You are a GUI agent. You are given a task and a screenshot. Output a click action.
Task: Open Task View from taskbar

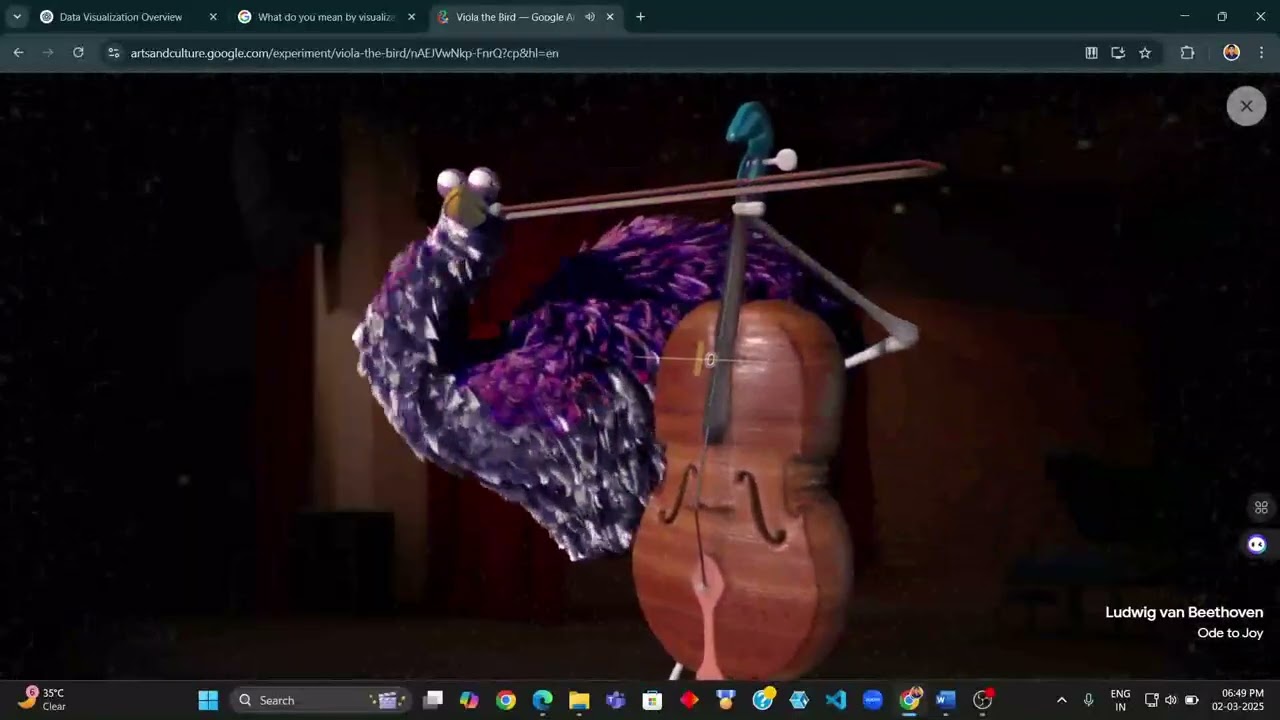pos(433,700)
